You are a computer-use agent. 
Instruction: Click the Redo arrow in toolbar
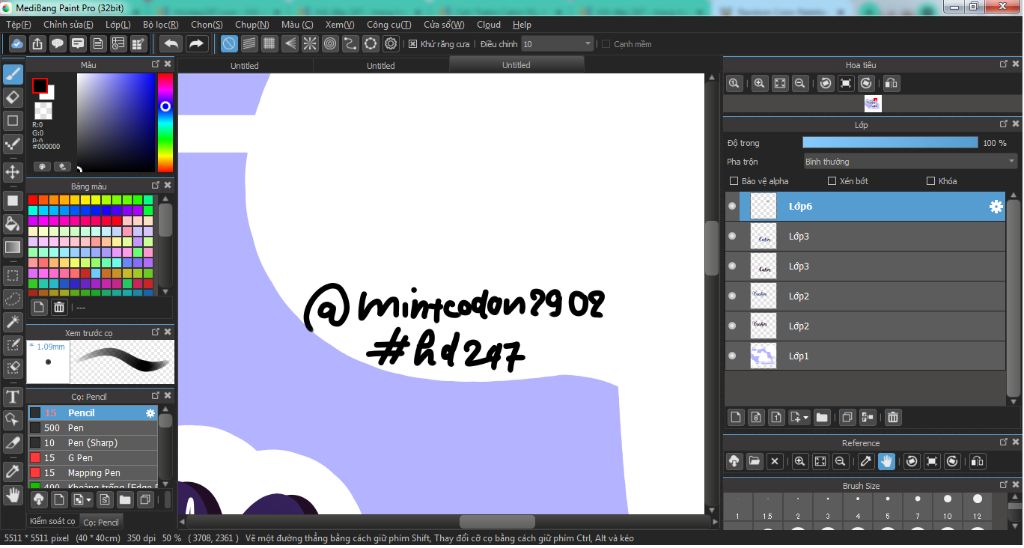[x=196, y=44]
